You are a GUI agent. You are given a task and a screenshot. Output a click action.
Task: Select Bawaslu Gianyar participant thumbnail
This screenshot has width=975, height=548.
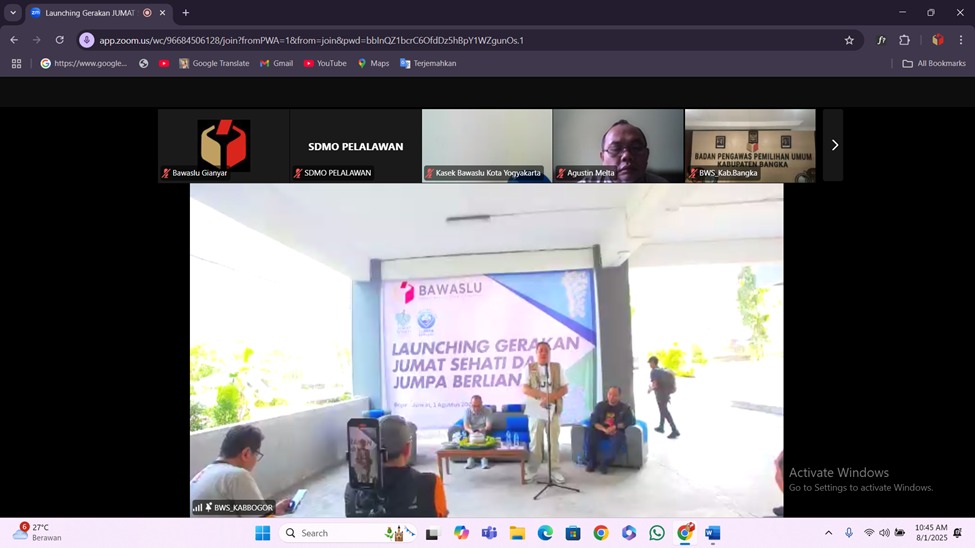[x=223, y=146]
